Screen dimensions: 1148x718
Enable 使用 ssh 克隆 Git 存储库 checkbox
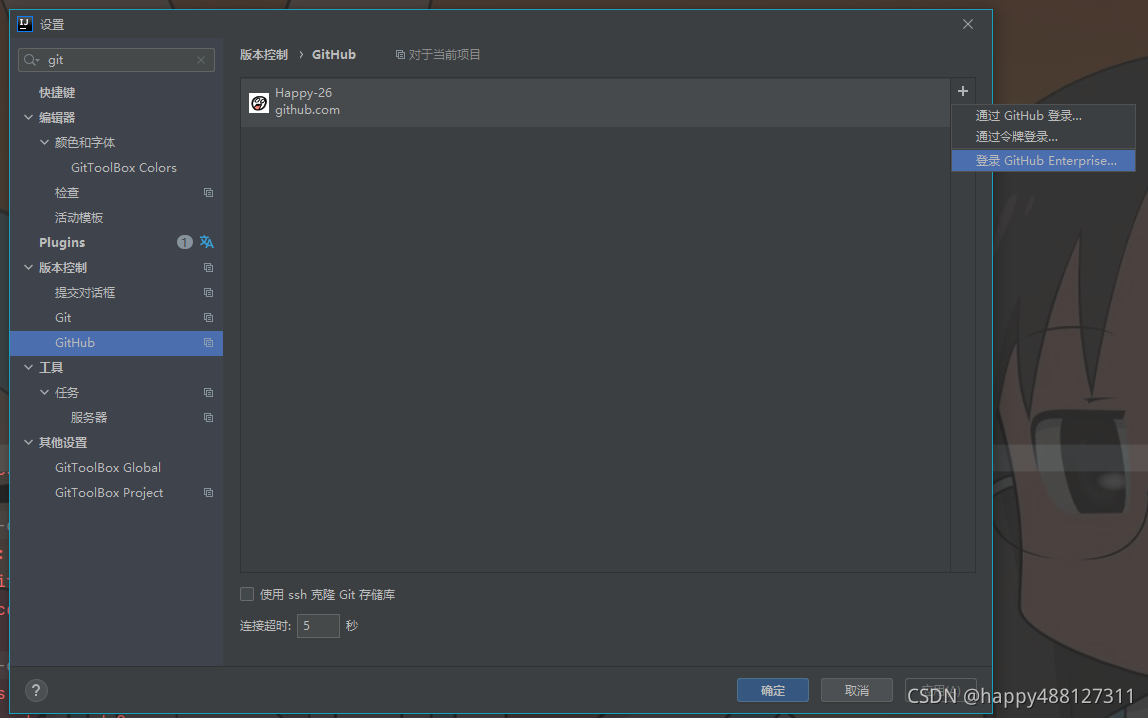coord(247,594)
